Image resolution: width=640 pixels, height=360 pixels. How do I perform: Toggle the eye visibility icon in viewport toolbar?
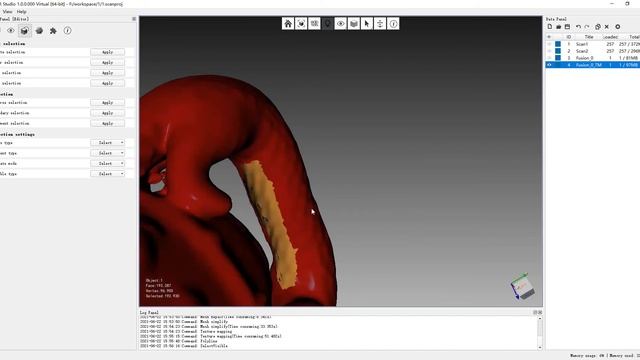[x=340, y=24]
